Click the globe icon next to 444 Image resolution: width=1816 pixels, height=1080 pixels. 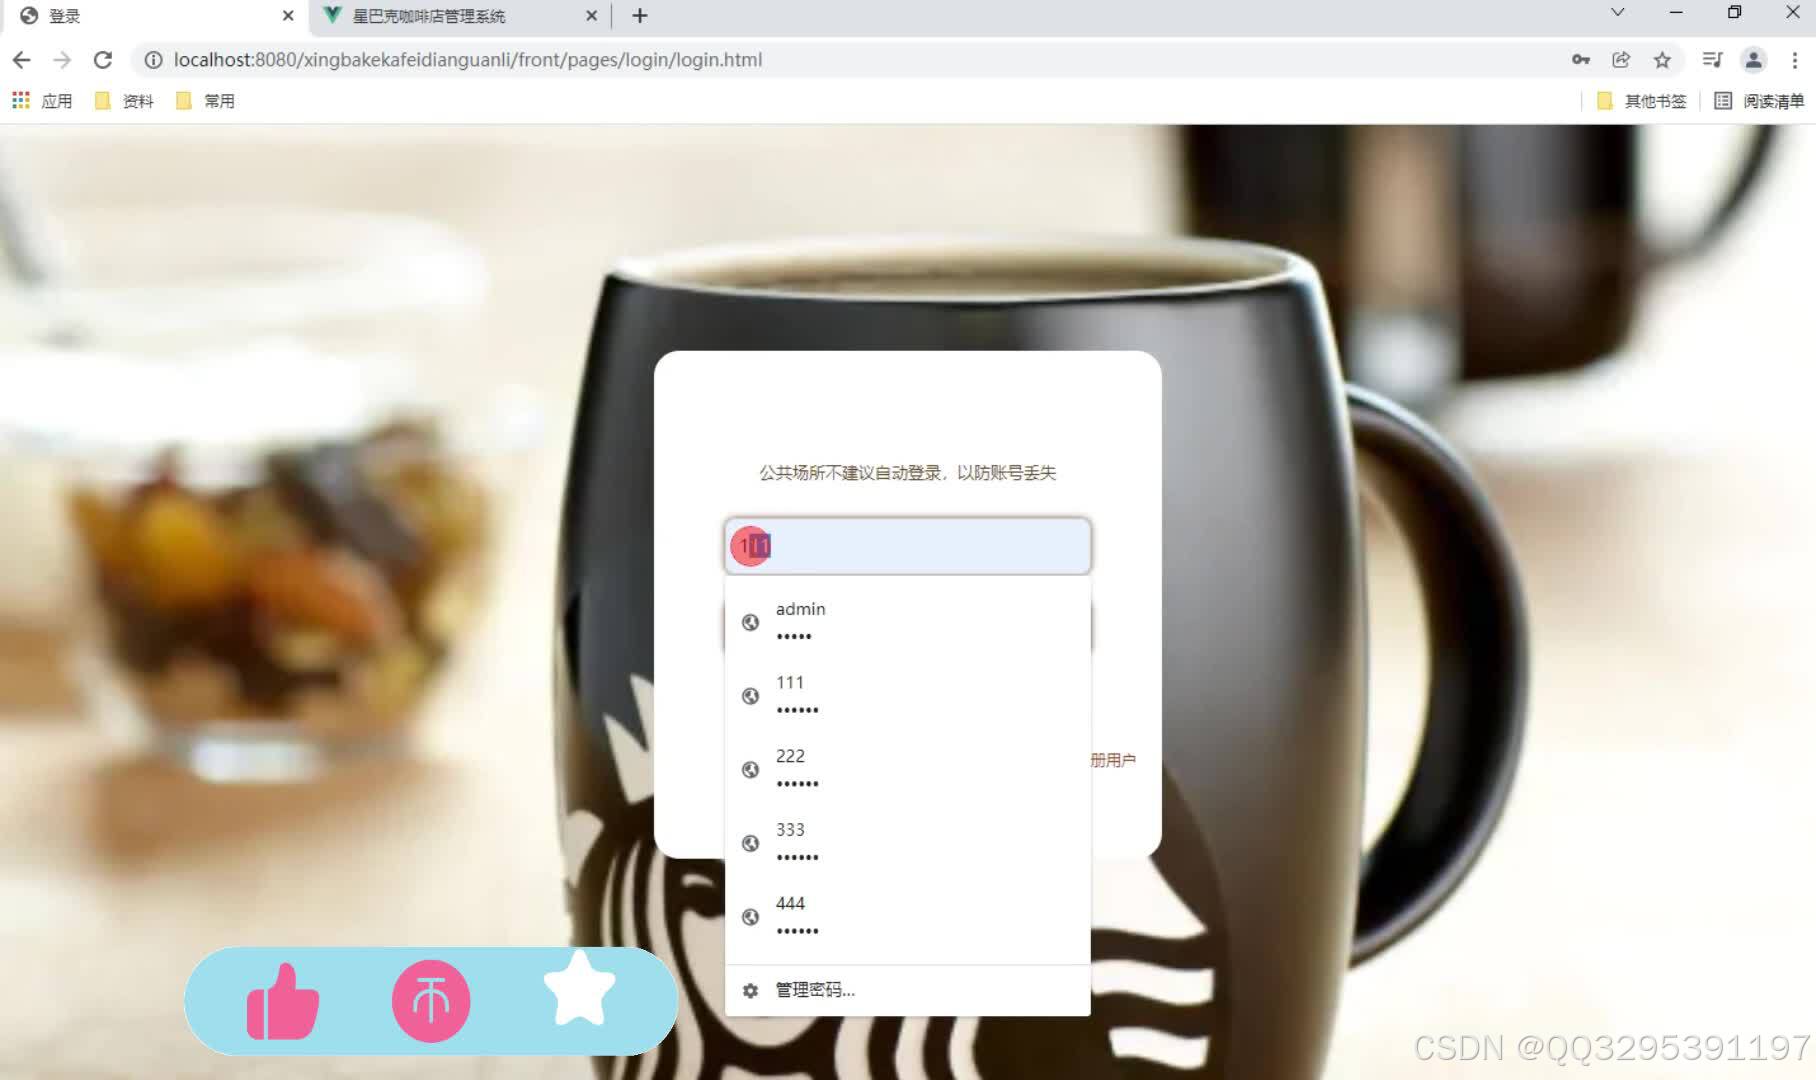(x=750, y=916)
